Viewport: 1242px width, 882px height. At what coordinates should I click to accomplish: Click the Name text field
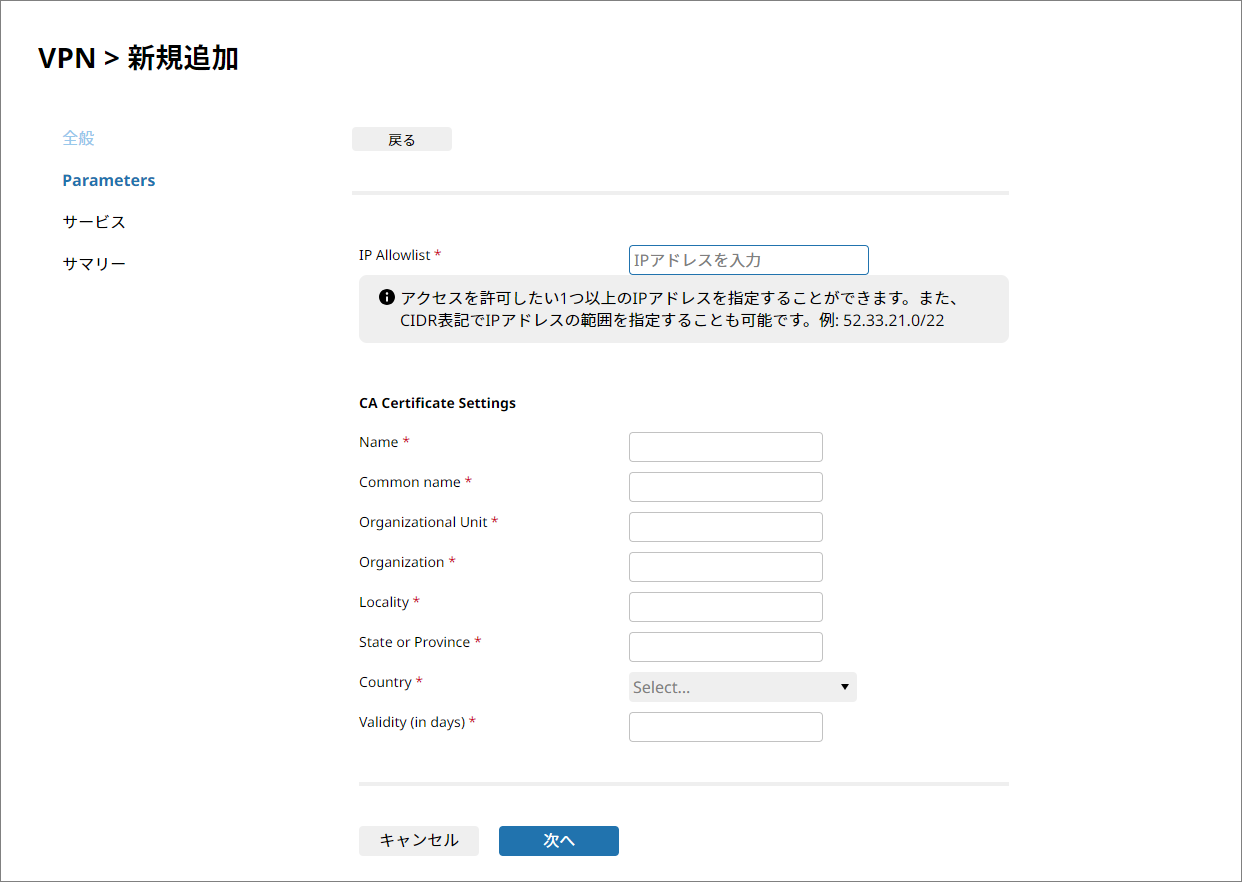pos(725,447)
